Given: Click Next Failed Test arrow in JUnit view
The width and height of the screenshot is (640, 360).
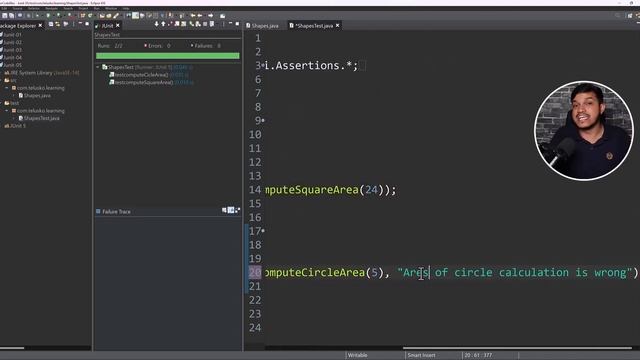Looking at the screenshot, I should coord(156,24).
